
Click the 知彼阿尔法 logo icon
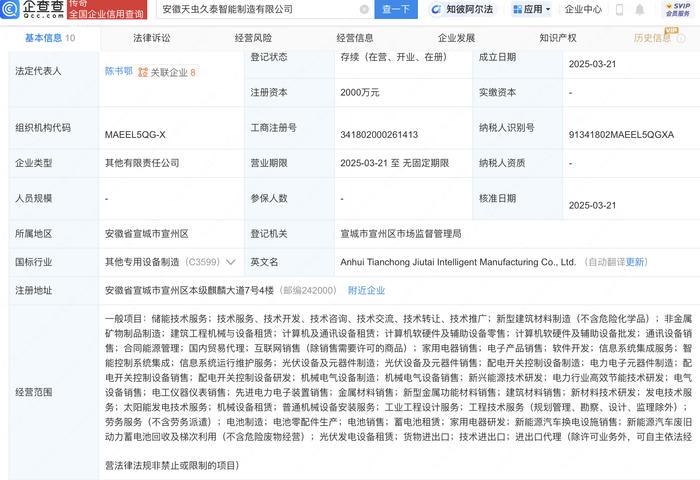pos(436,9)
